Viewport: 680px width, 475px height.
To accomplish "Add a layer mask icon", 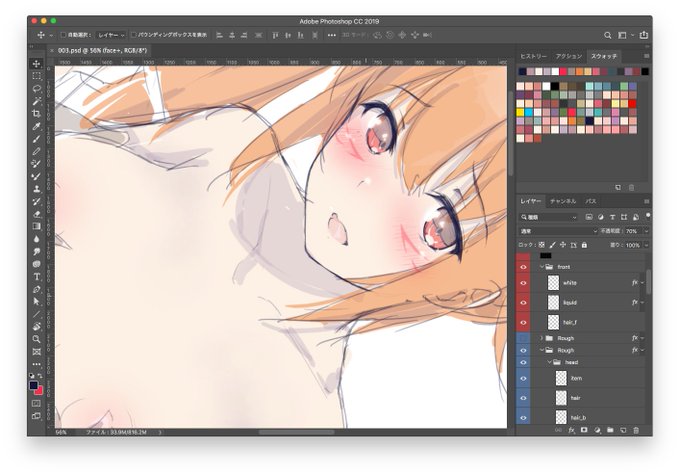I will 584,430.
